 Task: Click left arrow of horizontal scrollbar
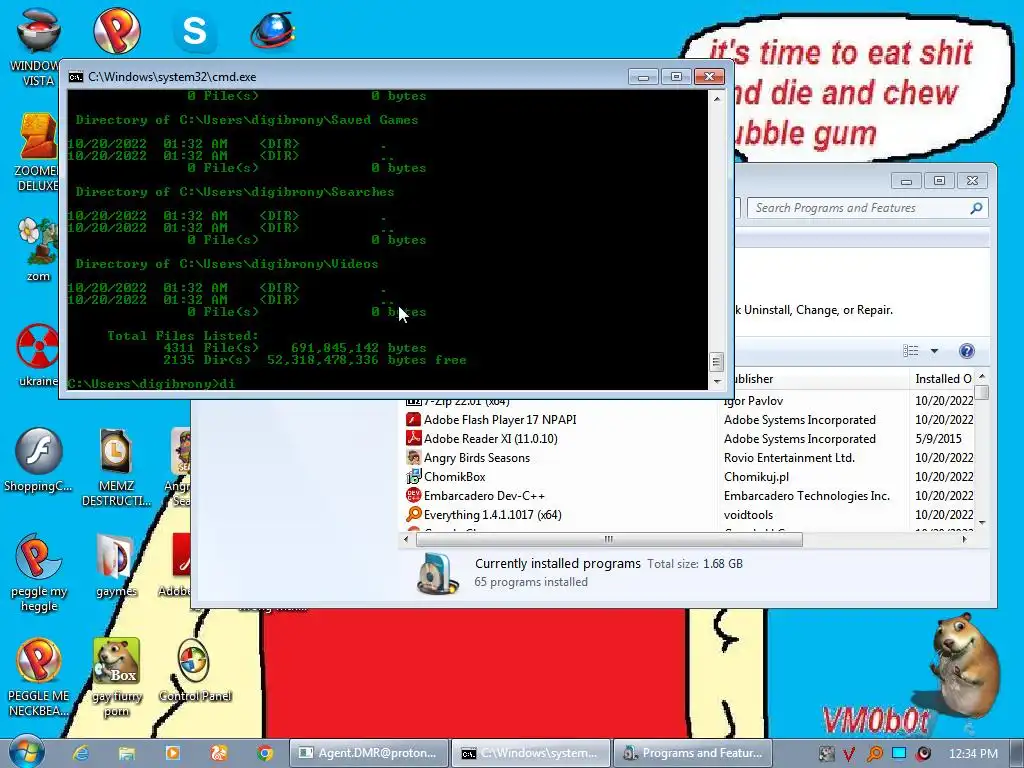pyautogui.click(x=406, y=539)
